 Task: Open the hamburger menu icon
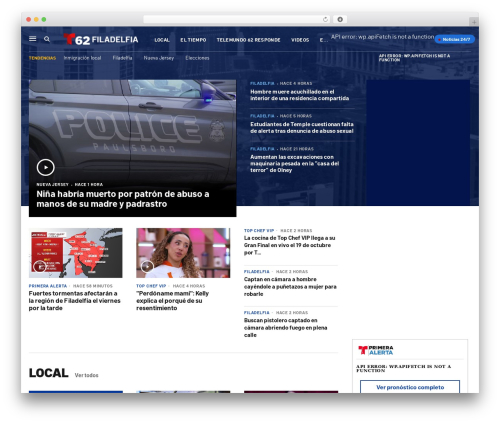pyautogui.click(x=33, y=39)
